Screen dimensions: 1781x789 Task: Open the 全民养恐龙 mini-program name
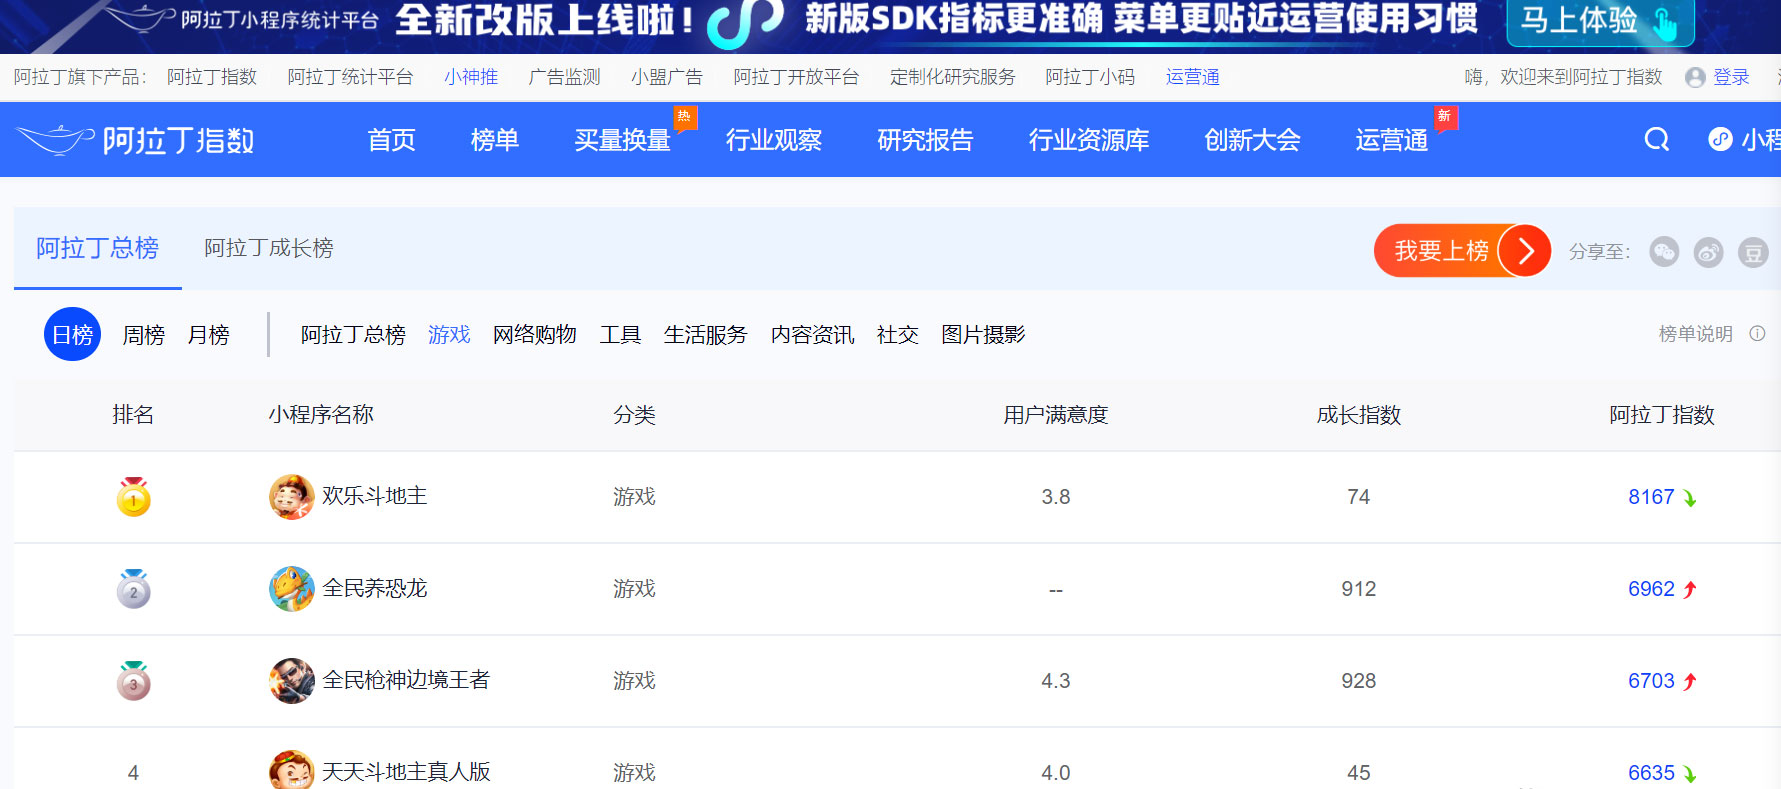click(374, 588)
